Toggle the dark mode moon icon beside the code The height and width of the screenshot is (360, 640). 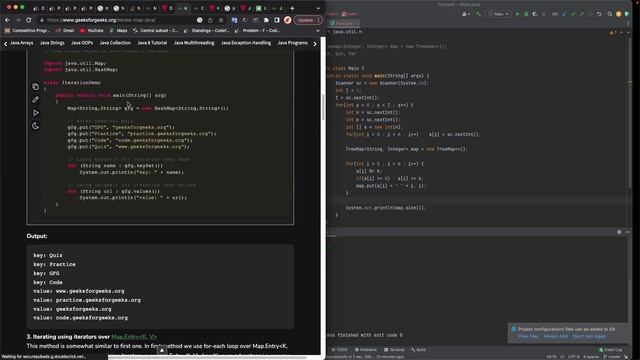click(36, 126)
